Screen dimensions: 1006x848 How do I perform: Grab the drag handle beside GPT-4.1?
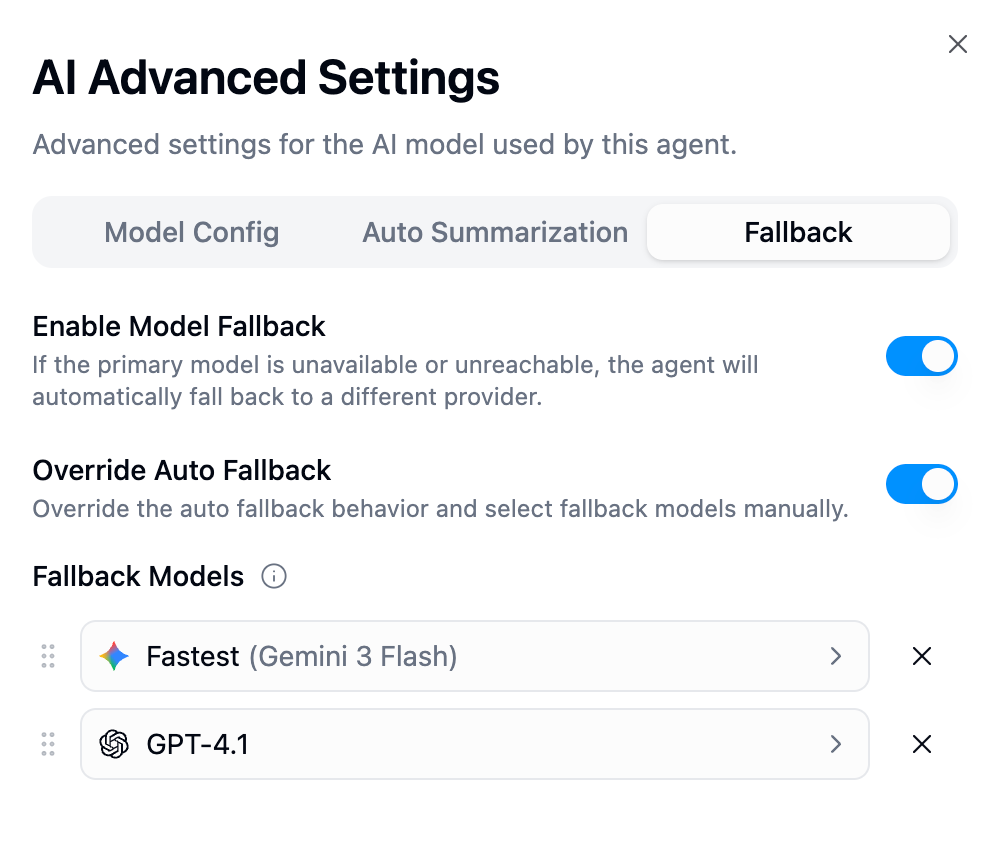pos(47,744)
